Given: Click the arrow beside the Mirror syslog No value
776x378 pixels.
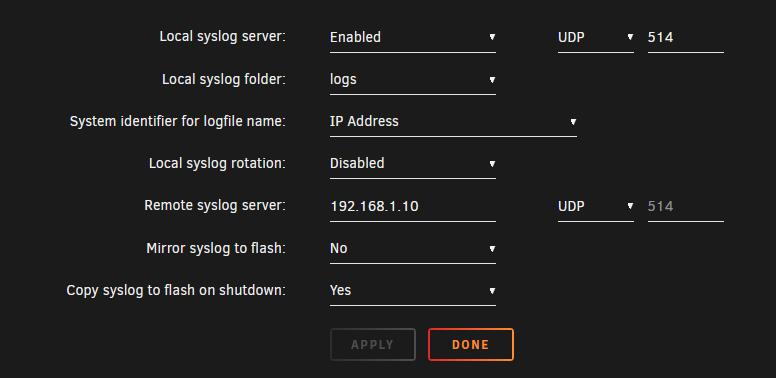Looking at the screenshot, I should (x=492, y=248).
